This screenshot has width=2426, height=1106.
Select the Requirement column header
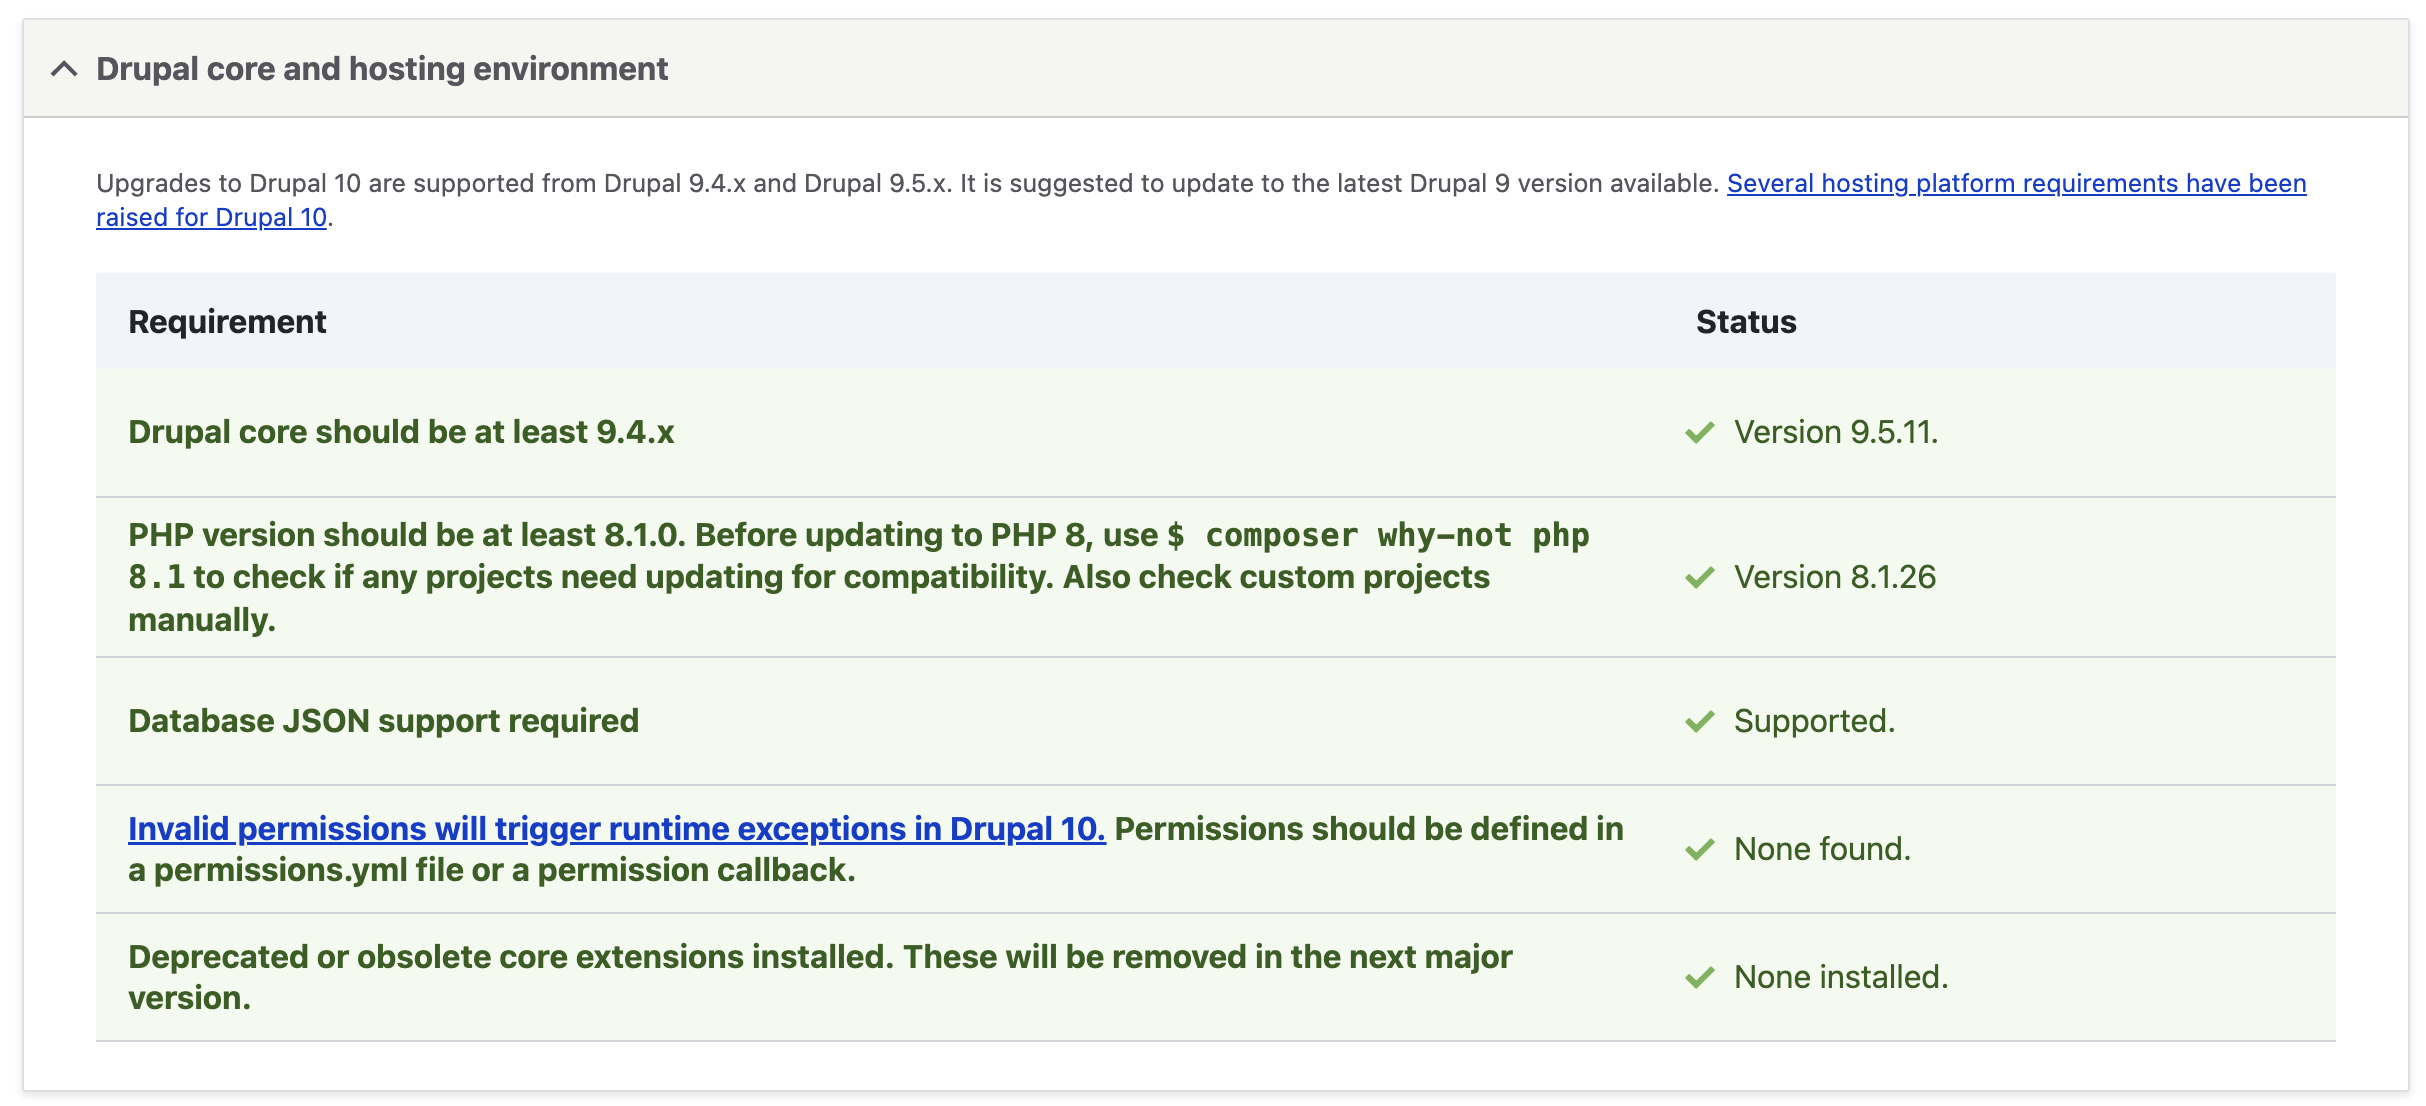pyautogui.click(x=227, y=322)
